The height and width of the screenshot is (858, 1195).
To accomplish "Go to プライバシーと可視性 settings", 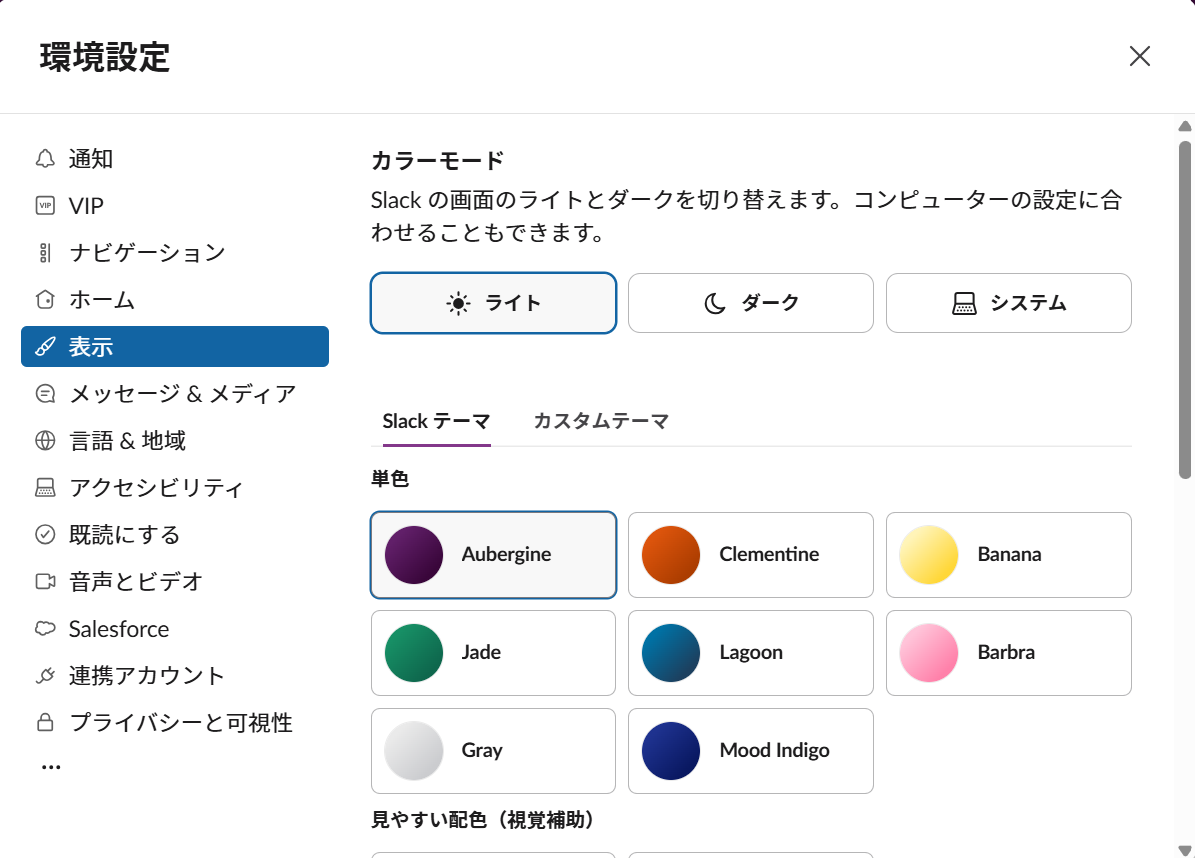I will 180,723.
